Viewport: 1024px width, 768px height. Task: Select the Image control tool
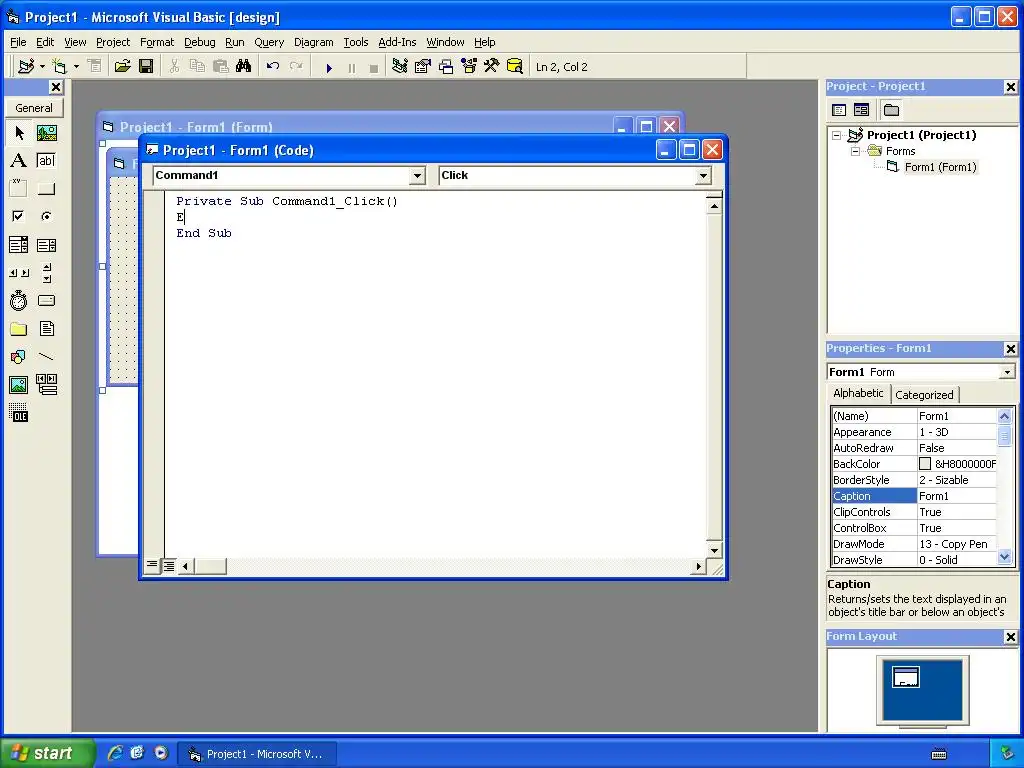[x=19, y=385]
